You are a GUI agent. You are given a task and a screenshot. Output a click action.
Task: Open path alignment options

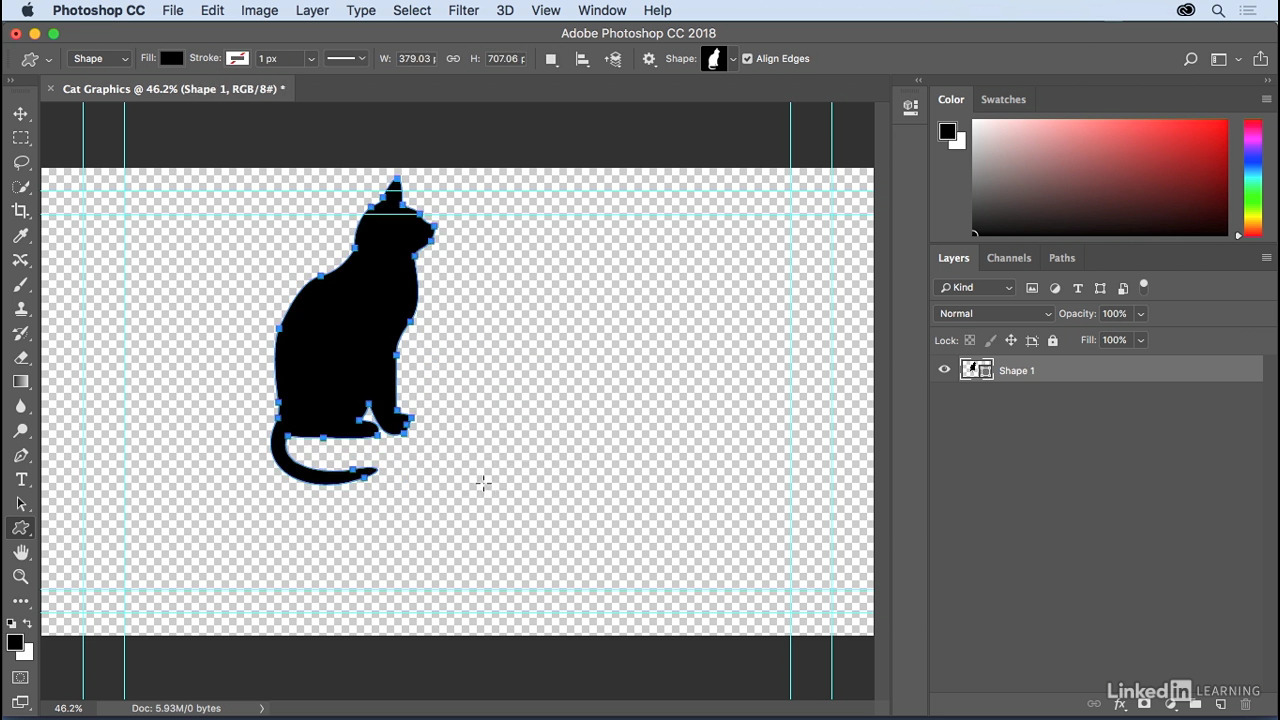coord(582,59)
